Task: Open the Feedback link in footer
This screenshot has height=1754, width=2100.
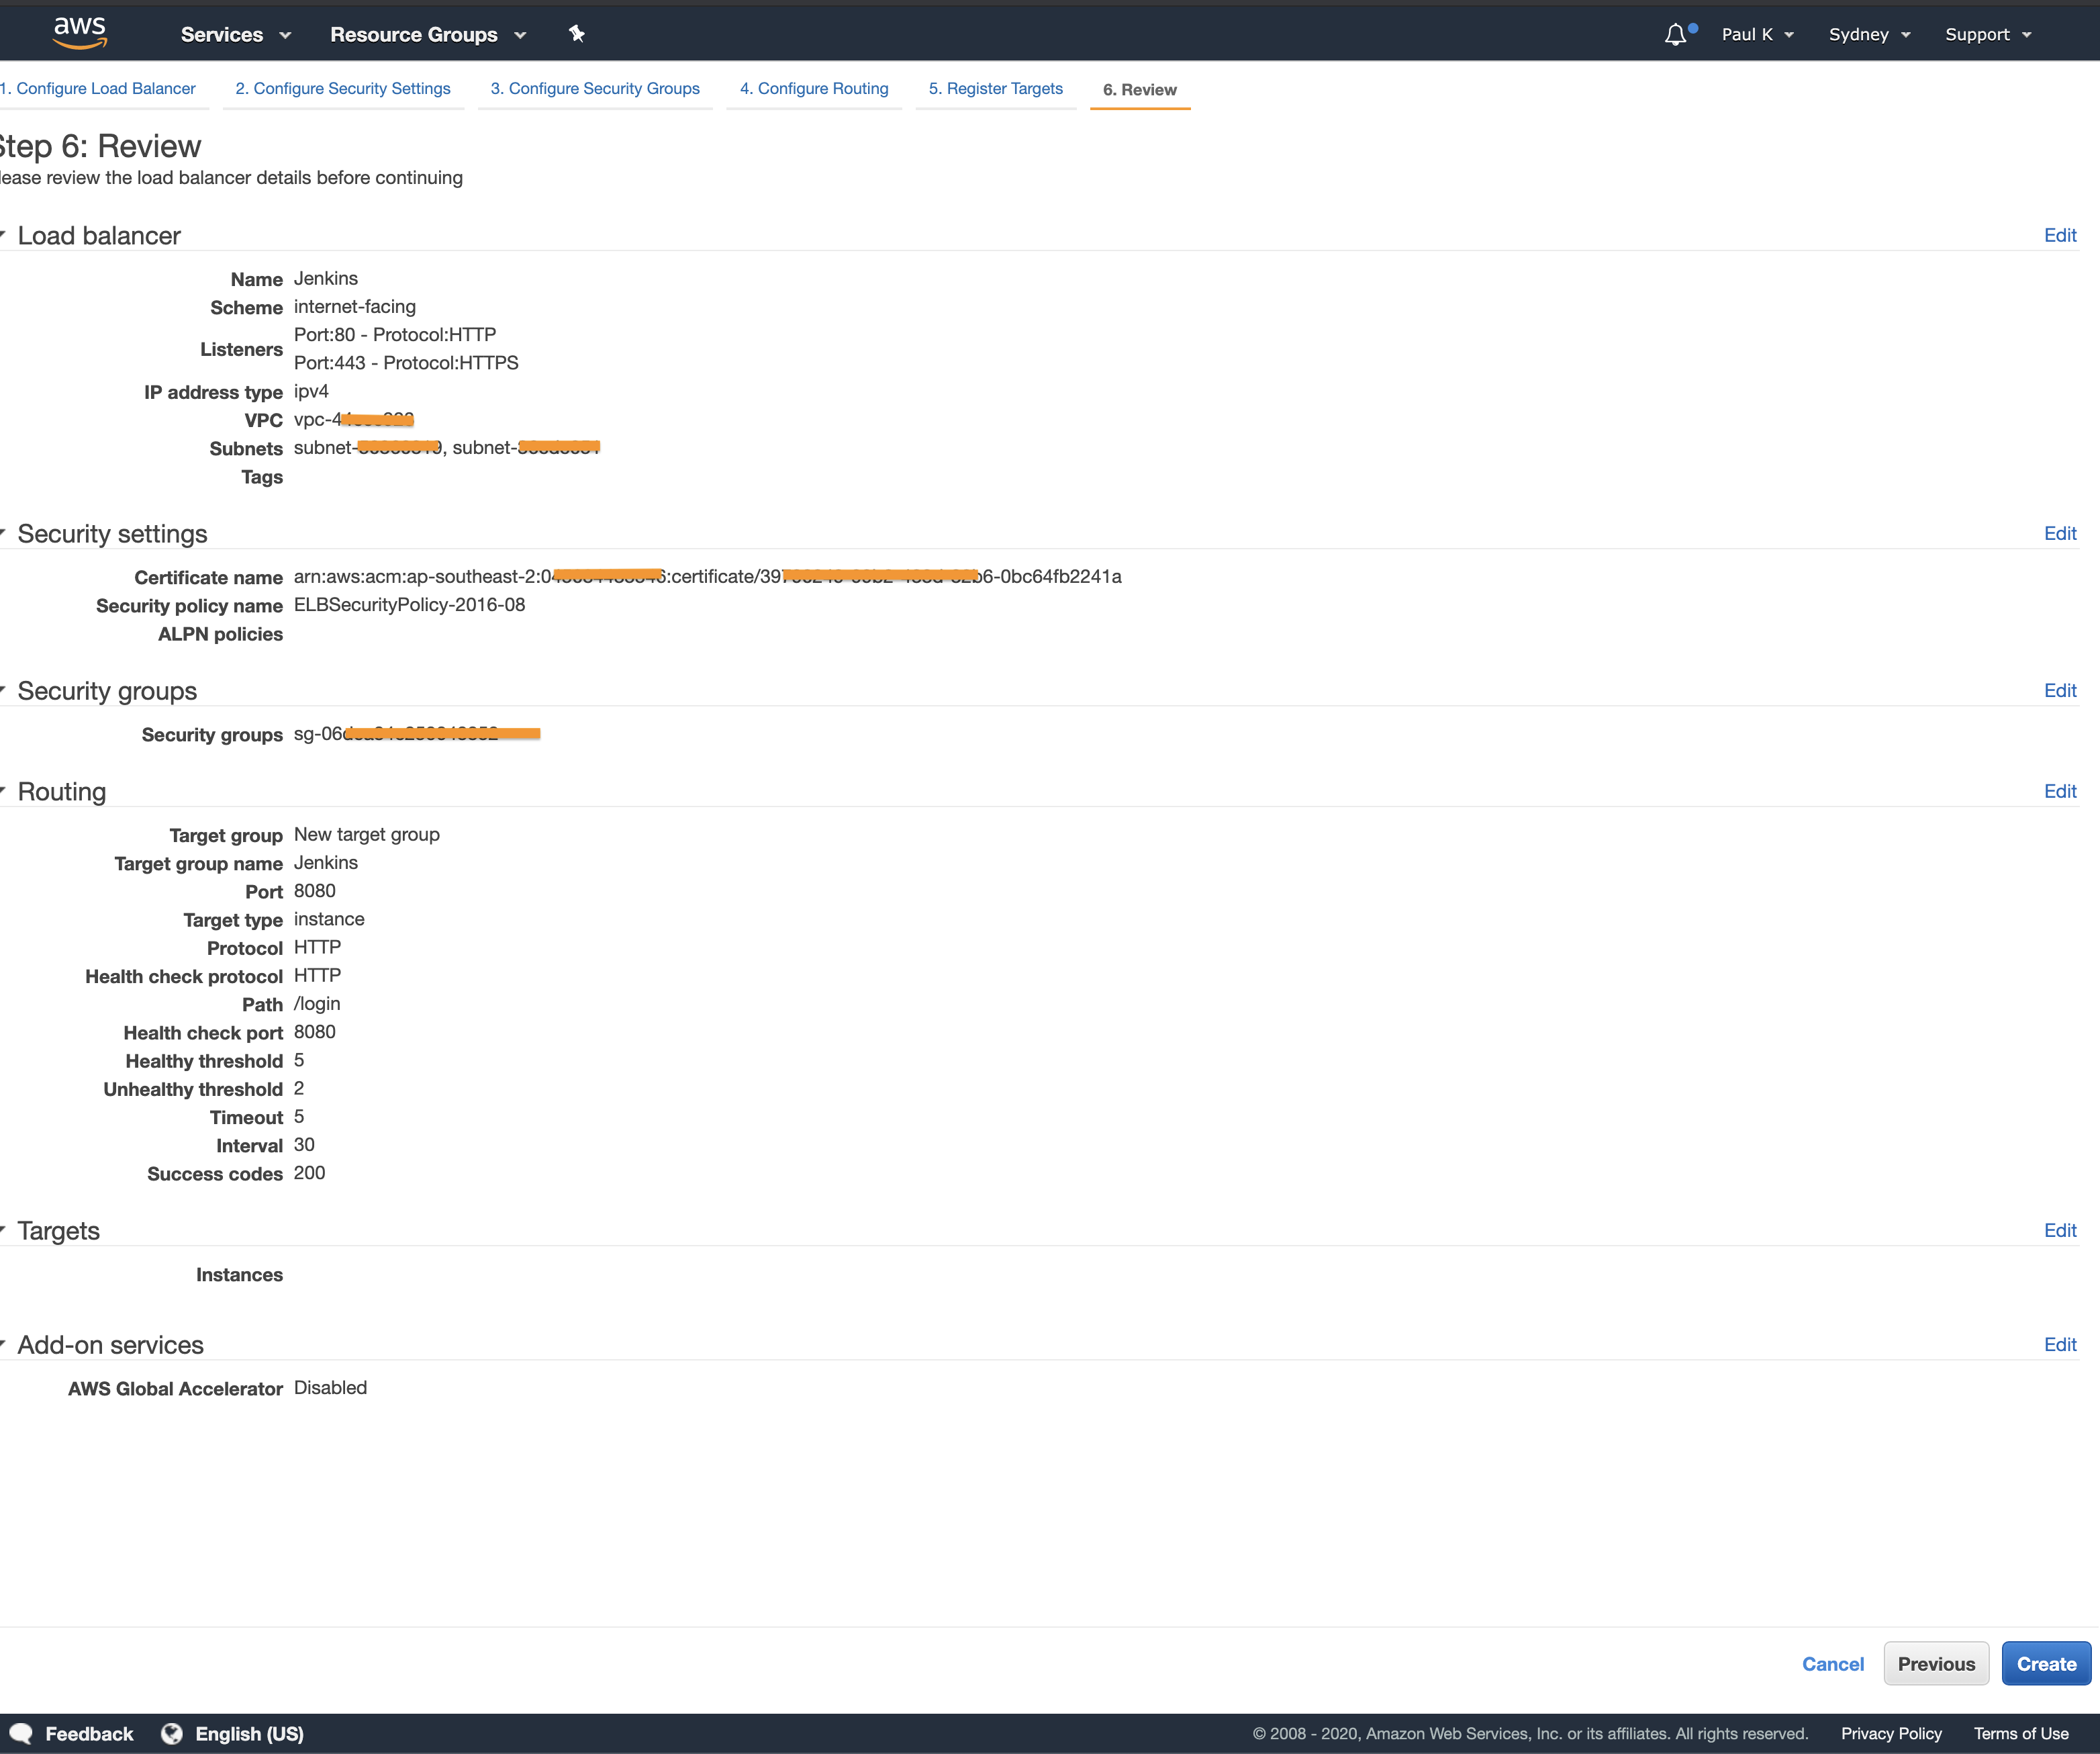Action: coord(89,1733)
